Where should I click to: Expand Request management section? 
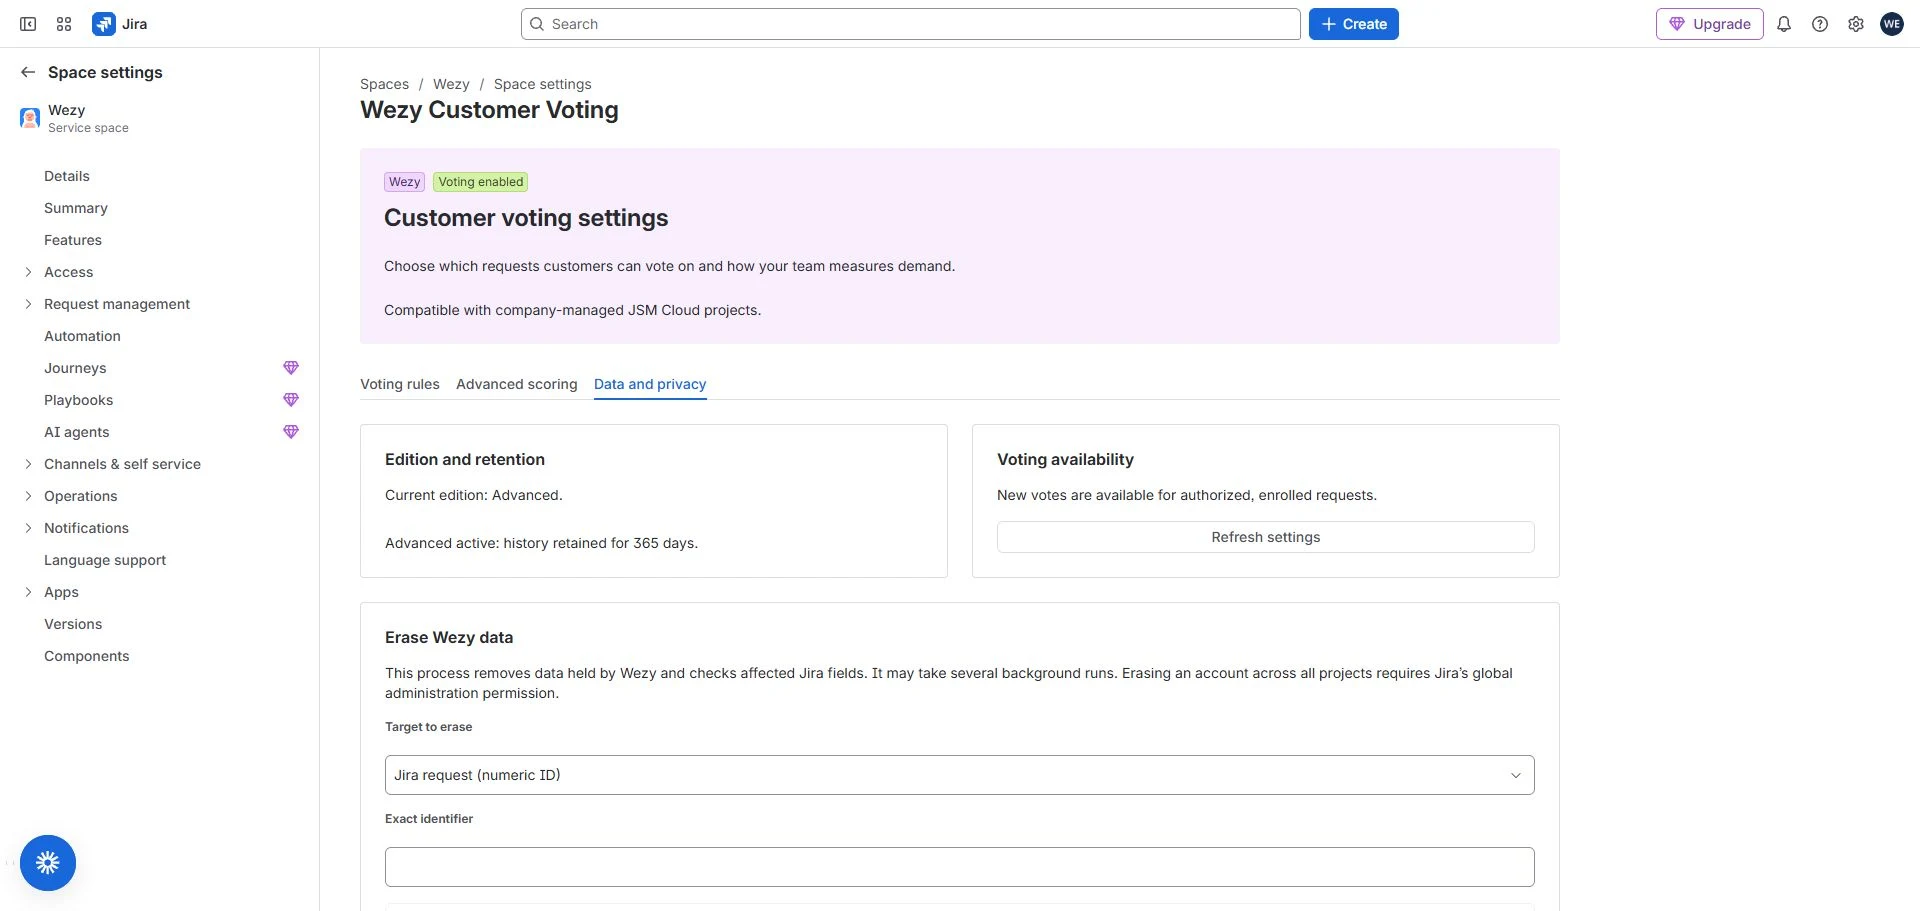tap(28, 304)
